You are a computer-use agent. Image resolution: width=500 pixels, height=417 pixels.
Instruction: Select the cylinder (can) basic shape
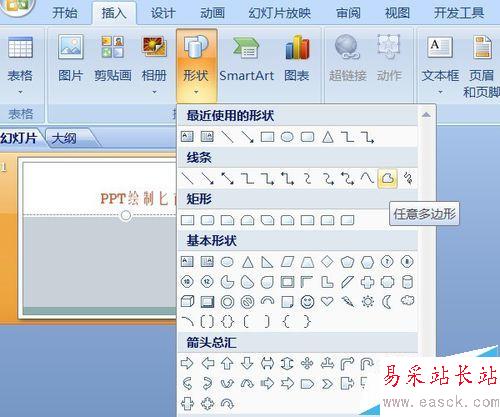point(407,282)
